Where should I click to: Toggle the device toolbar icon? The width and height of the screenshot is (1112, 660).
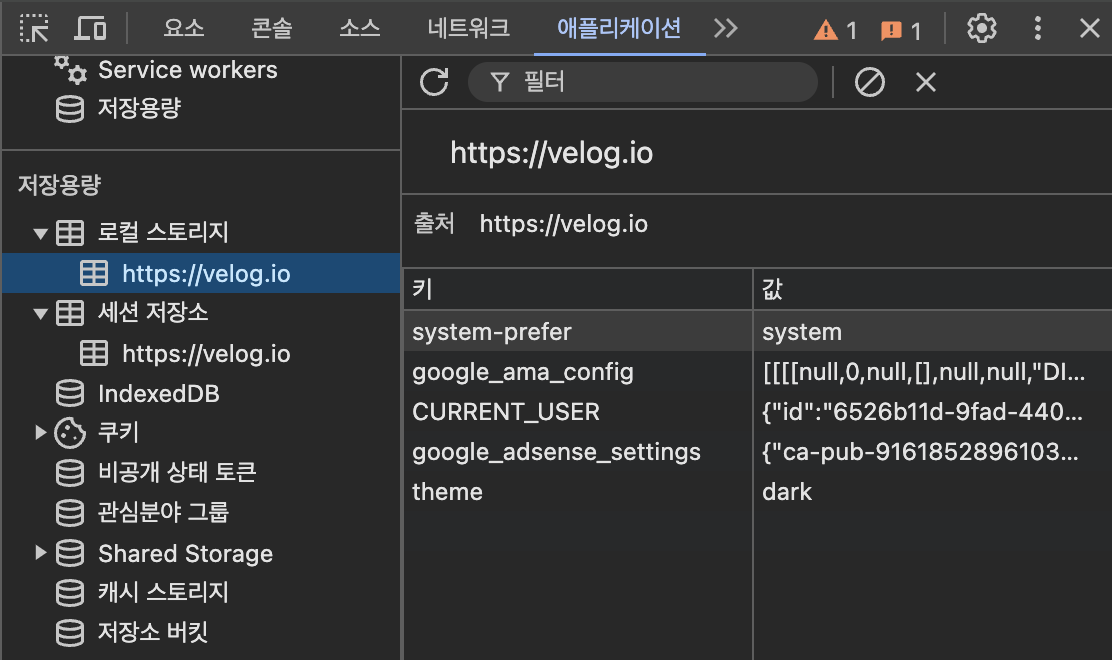[x=90, y=28]
